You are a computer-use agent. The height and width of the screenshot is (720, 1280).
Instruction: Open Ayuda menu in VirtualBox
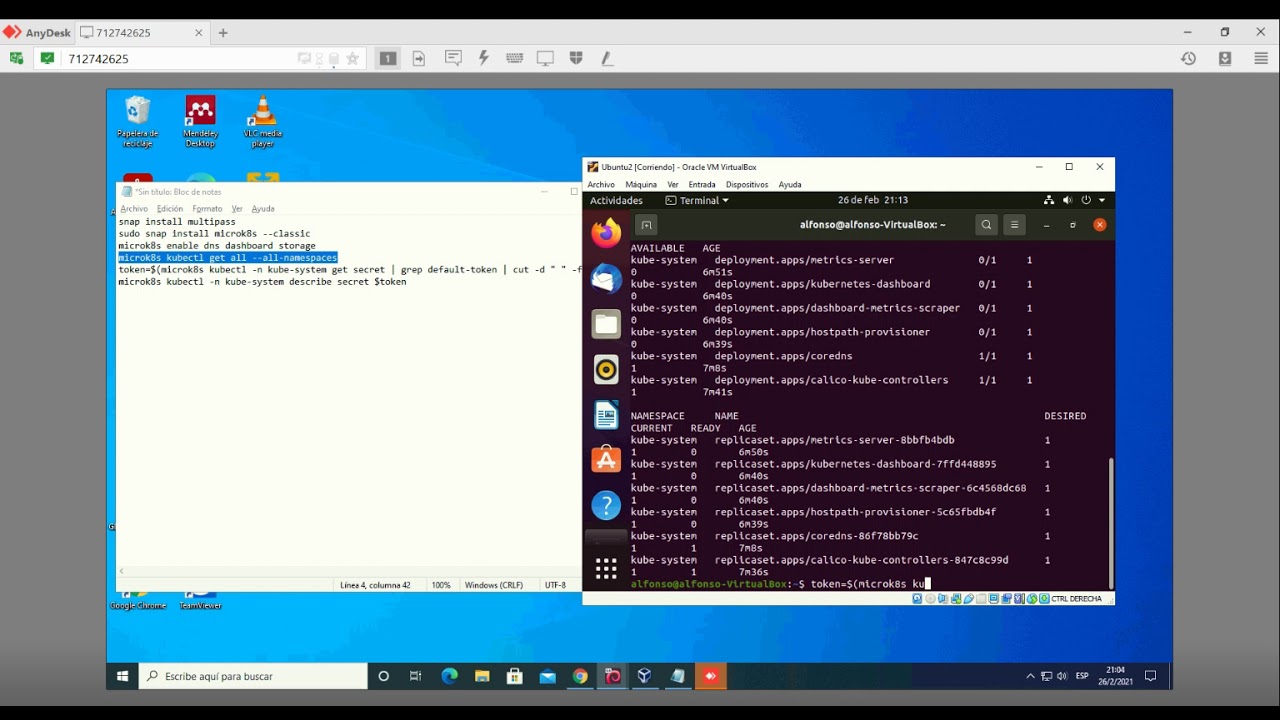(x=790, y=184)
